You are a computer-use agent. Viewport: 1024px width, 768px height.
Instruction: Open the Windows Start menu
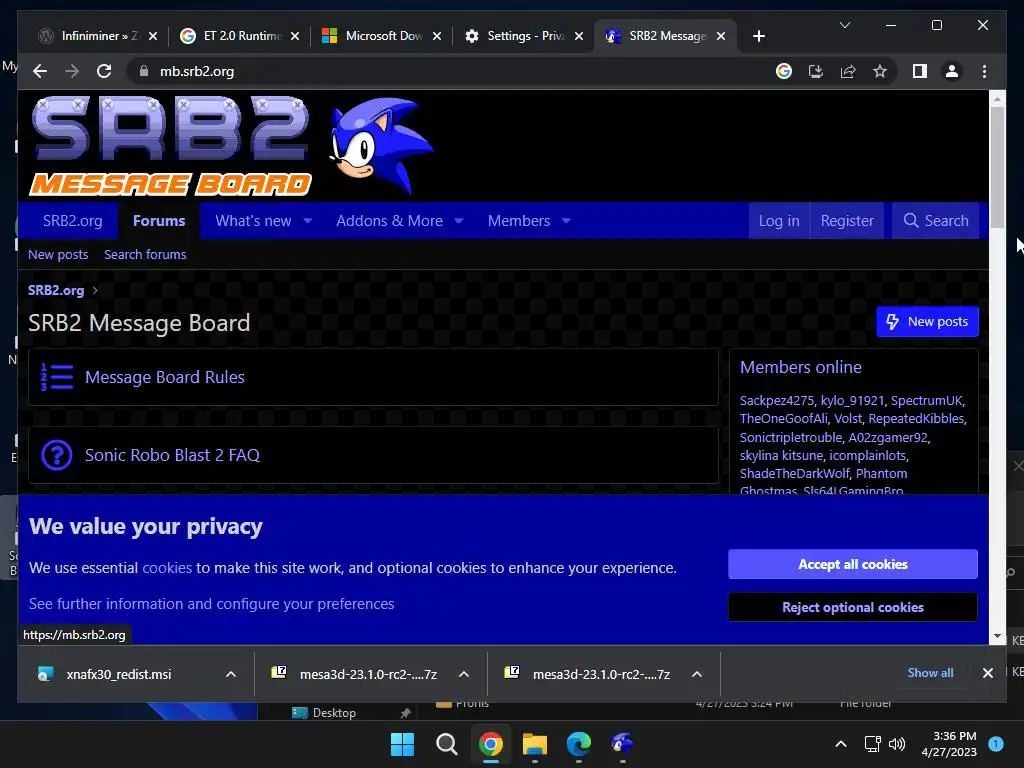coord(402,744)
